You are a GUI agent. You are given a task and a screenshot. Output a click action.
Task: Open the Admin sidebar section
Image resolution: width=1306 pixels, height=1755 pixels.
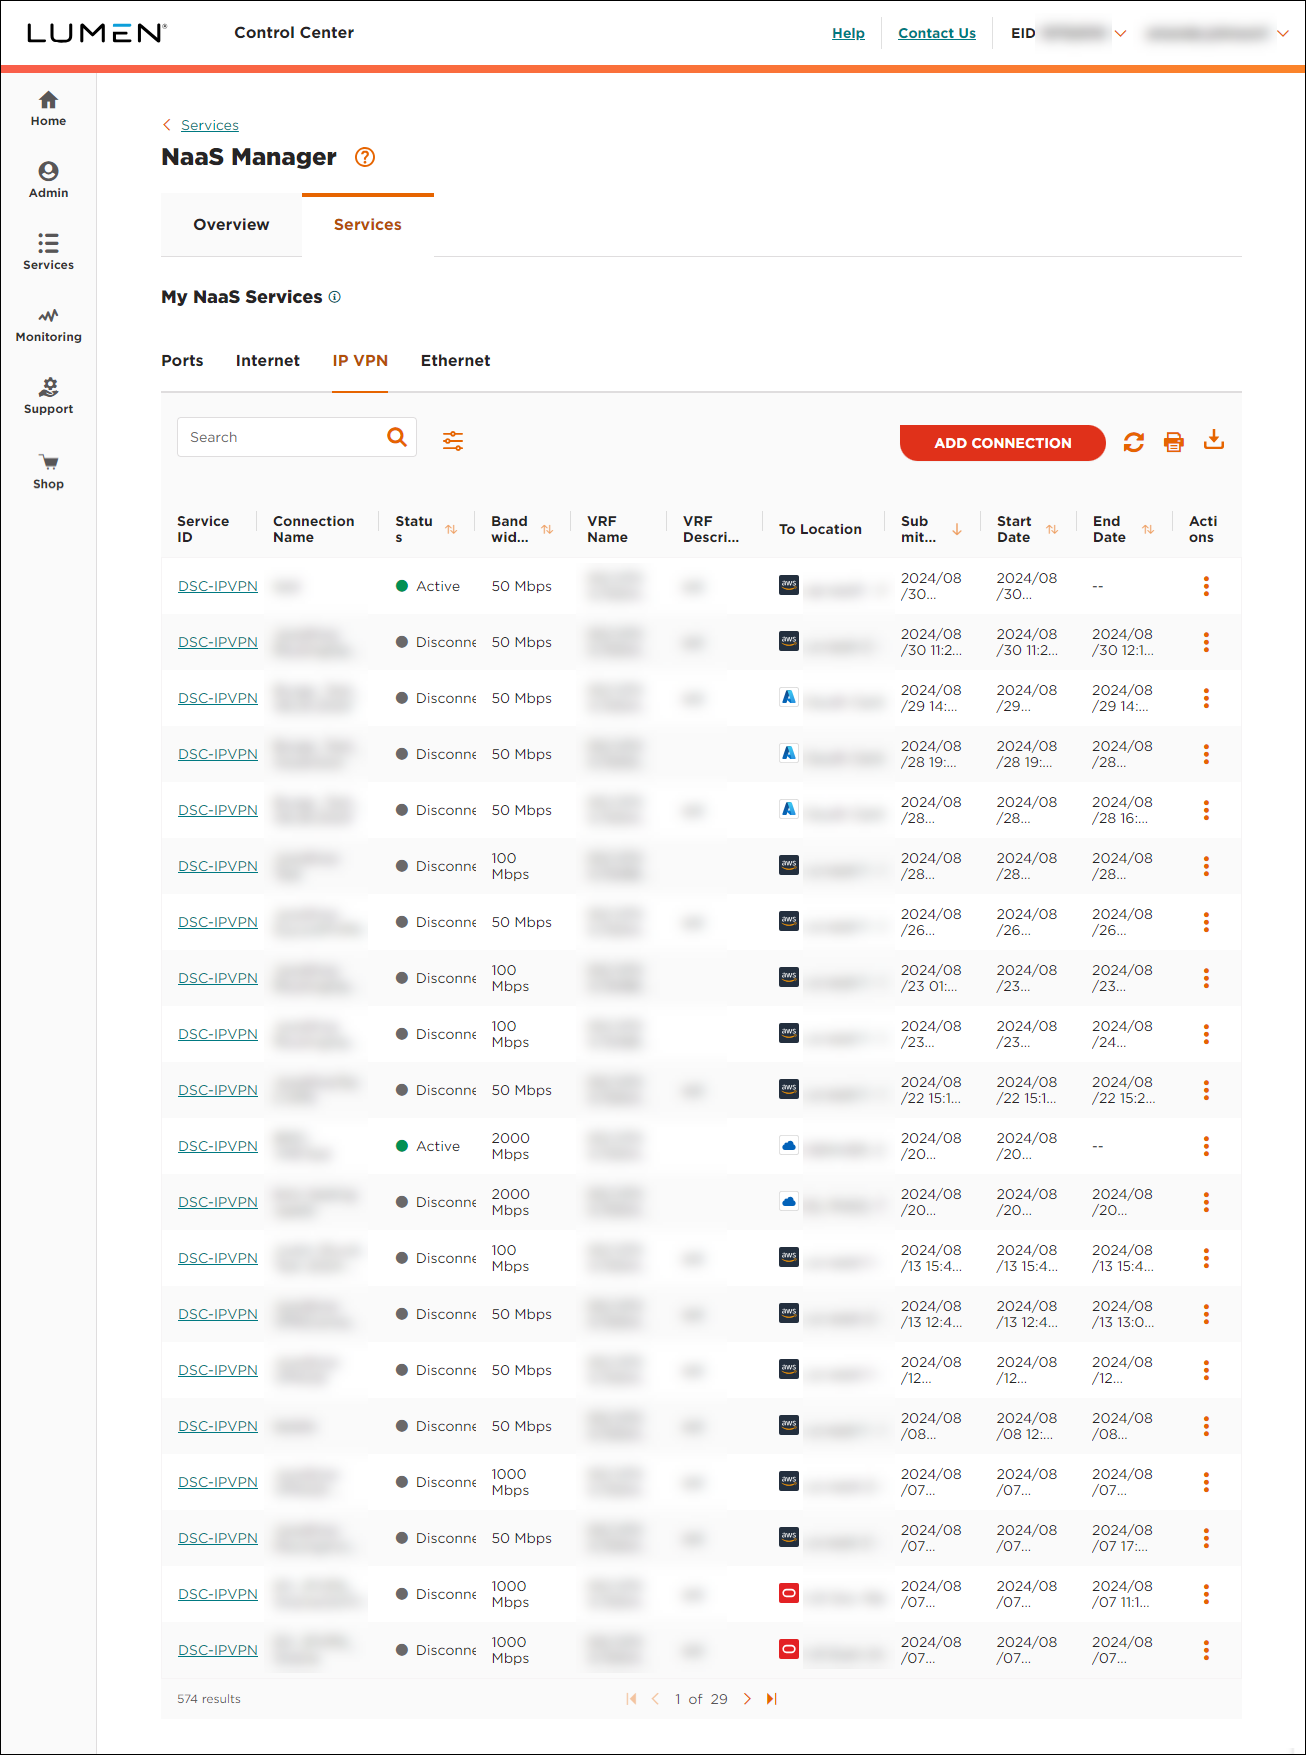point(48,181)
